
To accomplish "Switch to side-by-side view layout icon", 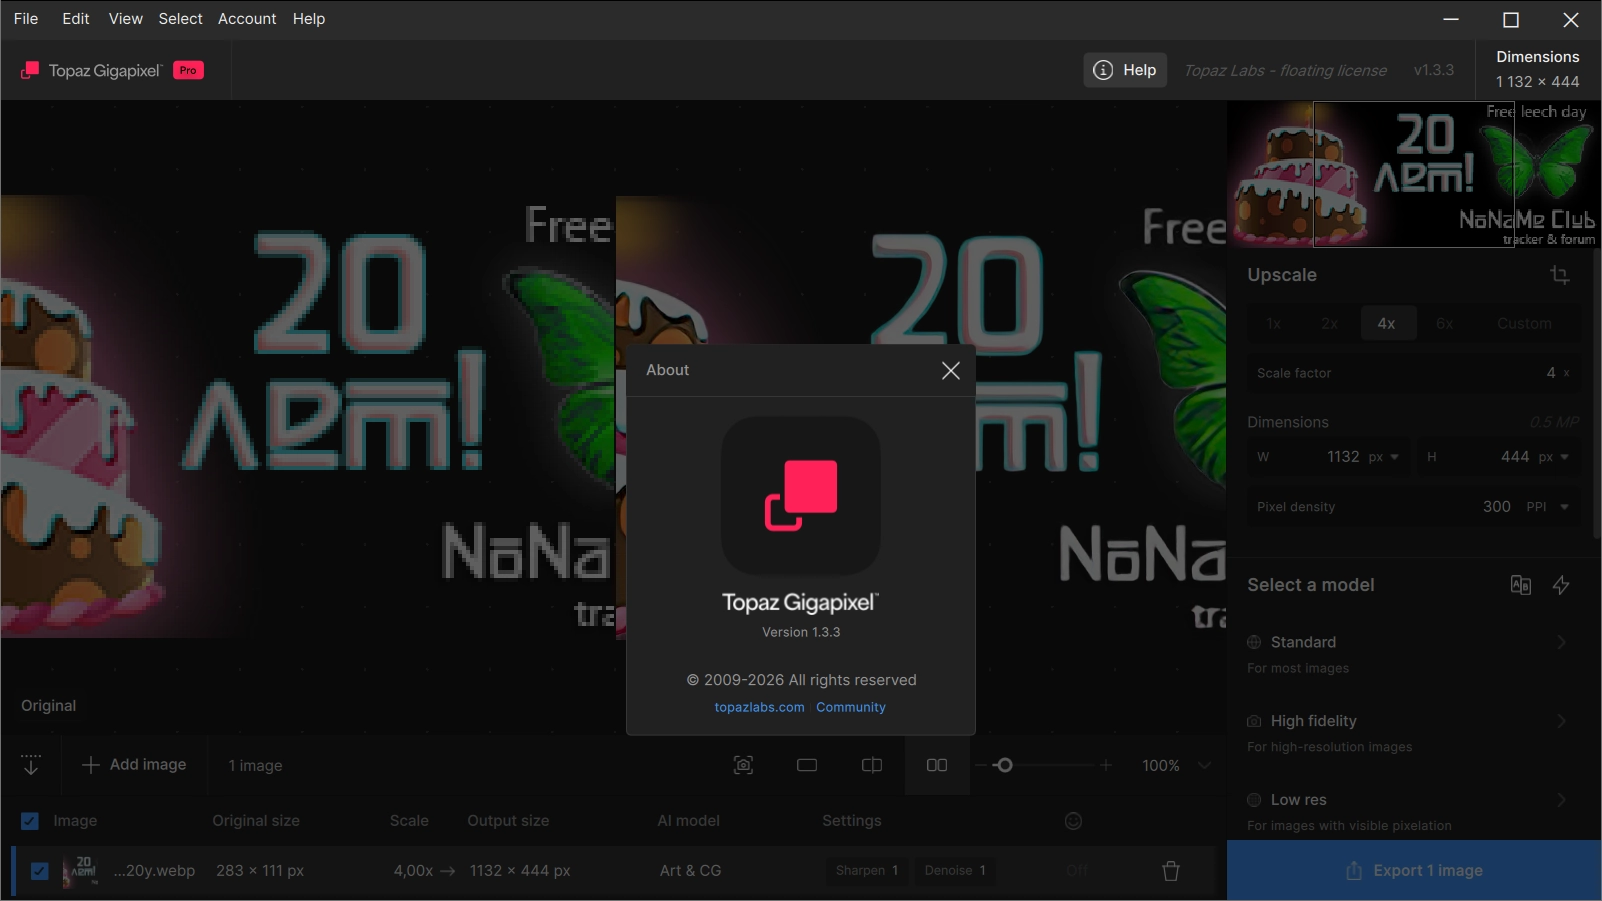I will click(x=937, y=766).
